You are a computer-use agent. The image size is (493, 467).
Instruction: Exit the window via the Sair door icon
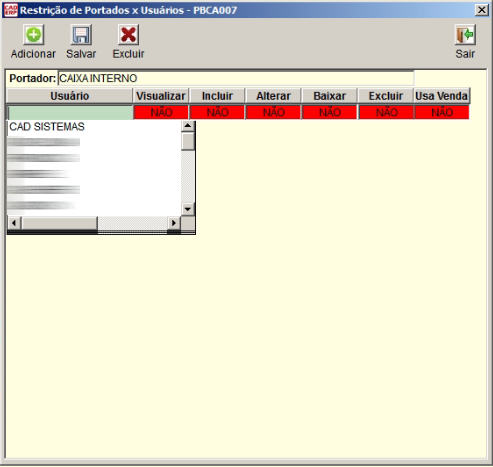[x=465, y=35]
